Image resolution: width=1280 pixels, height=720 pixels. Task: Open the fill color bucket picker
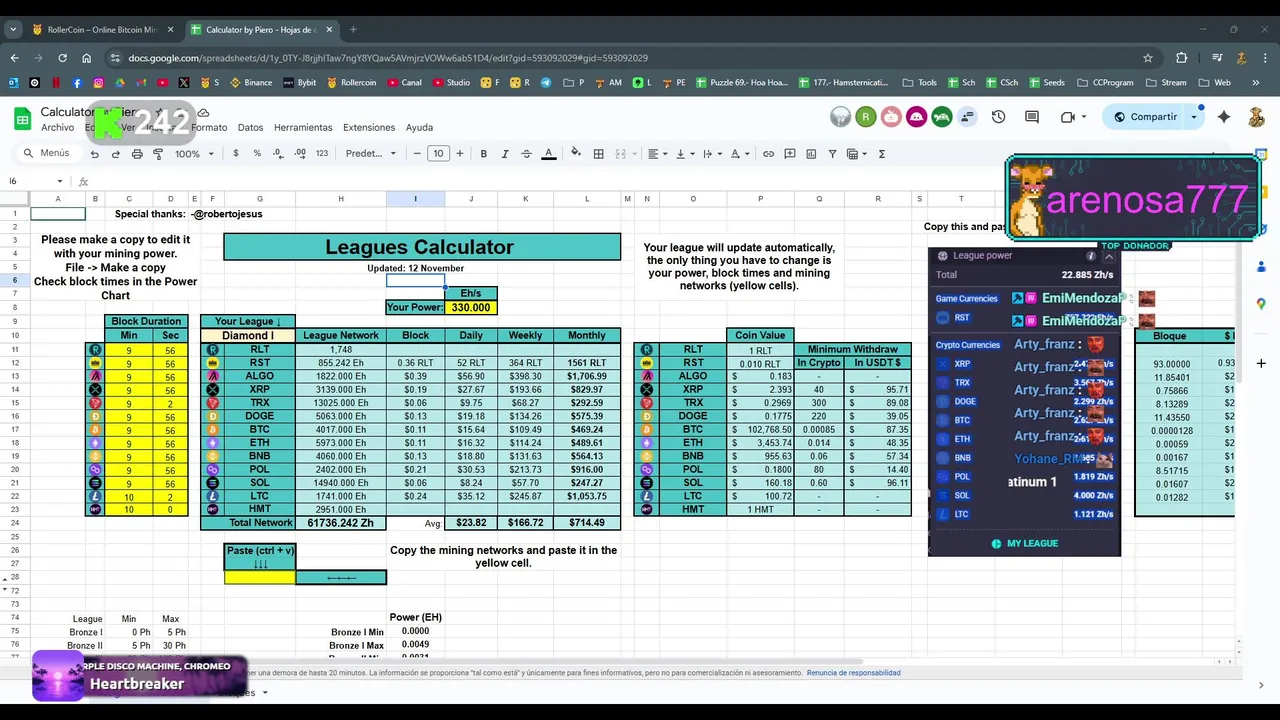(575, 154)
